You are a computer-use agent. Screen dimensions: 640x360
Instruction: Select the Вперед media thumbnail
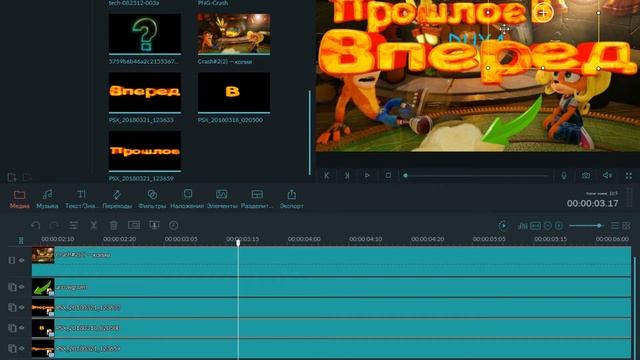[x=145, y=92]
